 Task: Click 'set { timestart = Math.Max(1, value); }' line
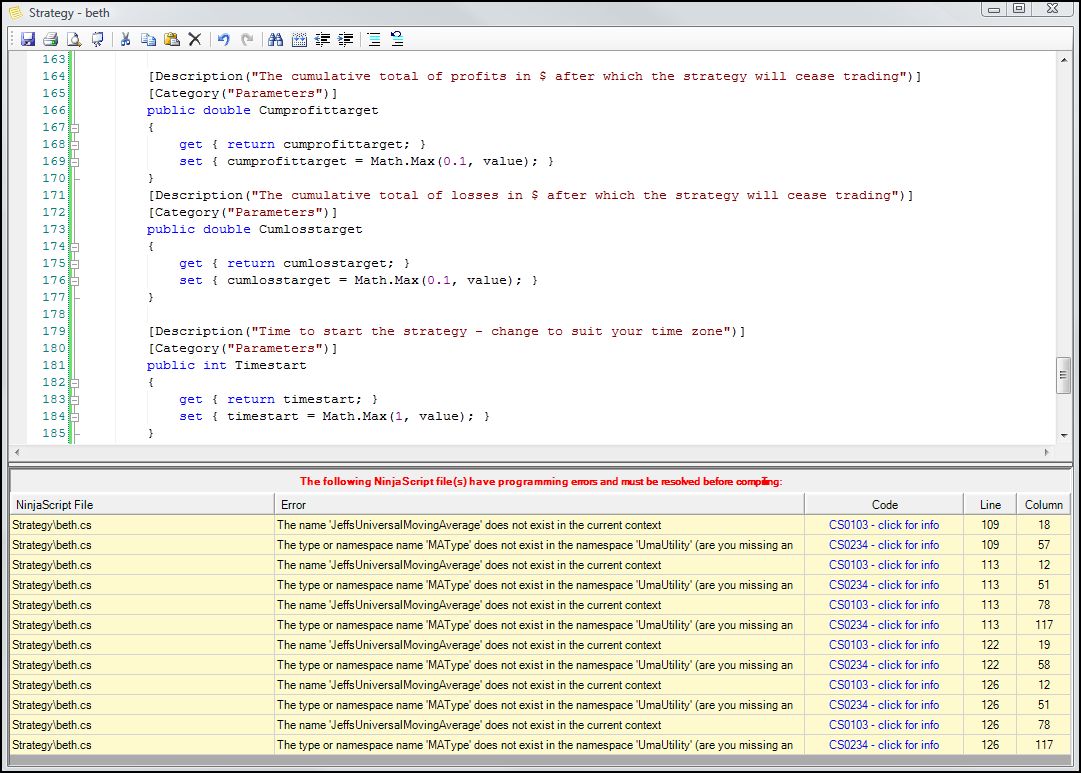coord(334,416)
